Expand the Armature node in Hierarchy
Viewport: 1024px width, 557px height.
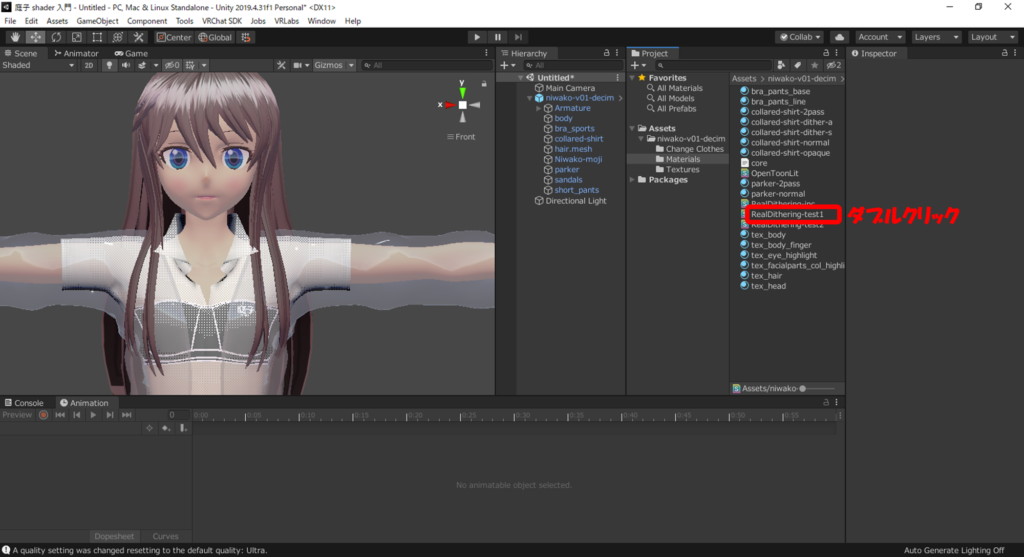coord(538,108)
